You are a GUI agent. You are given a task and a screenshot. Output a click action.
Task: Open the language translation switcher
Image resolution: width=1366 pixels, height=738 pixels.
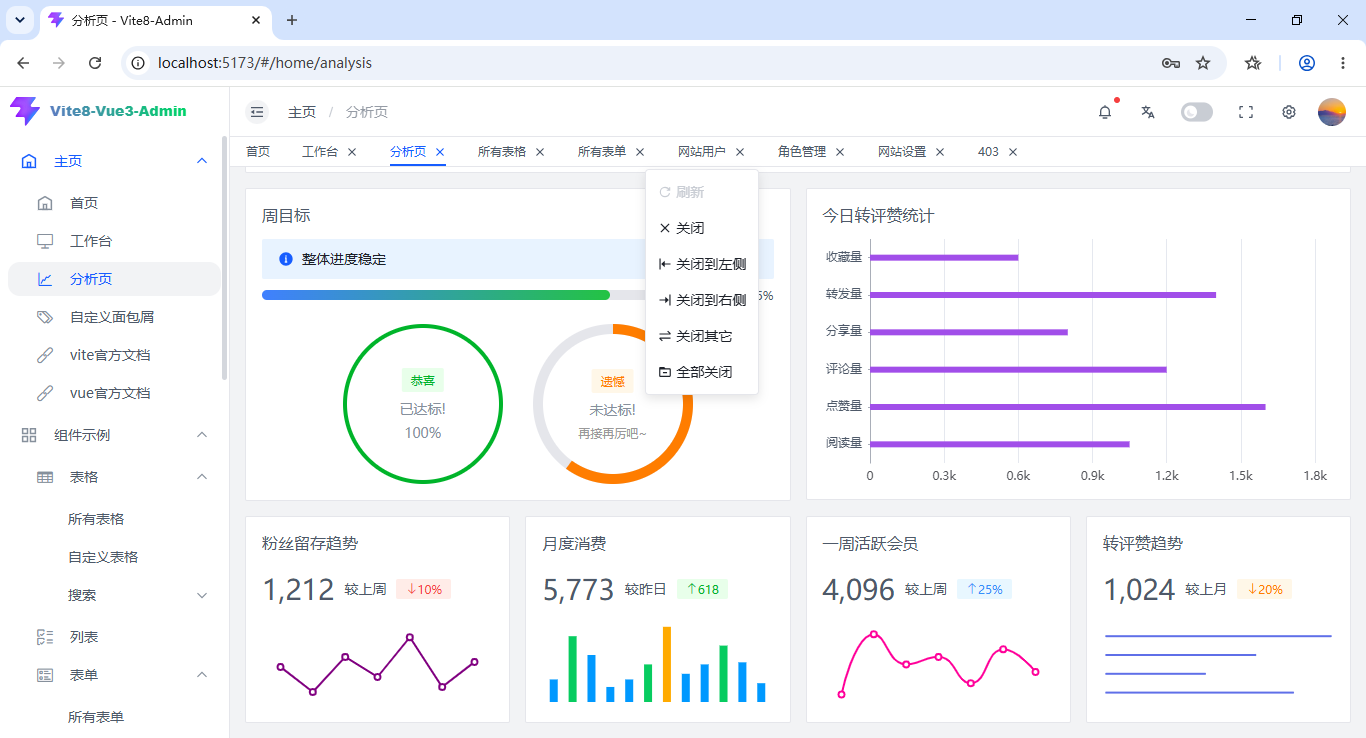(x=1148, y=112)
